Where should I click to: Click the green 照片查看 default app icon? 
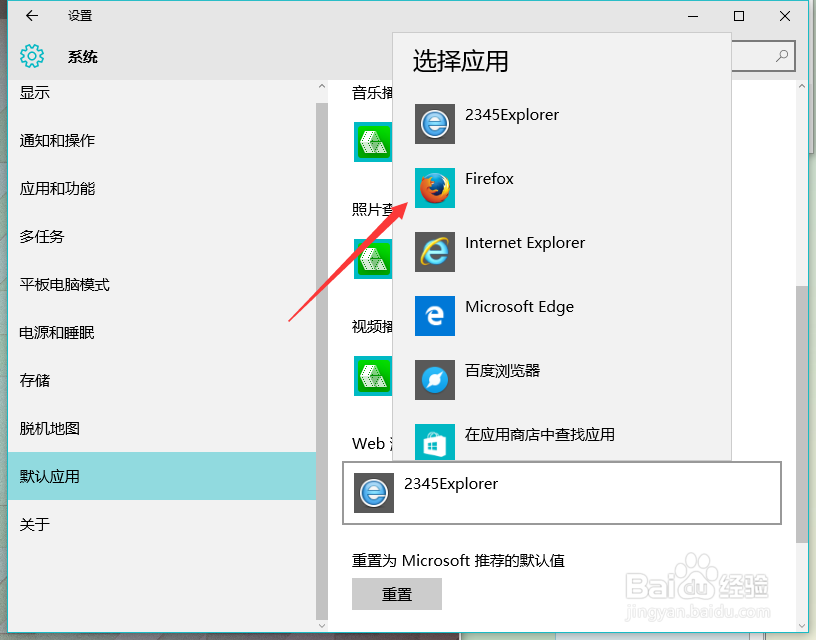(373, 258)
